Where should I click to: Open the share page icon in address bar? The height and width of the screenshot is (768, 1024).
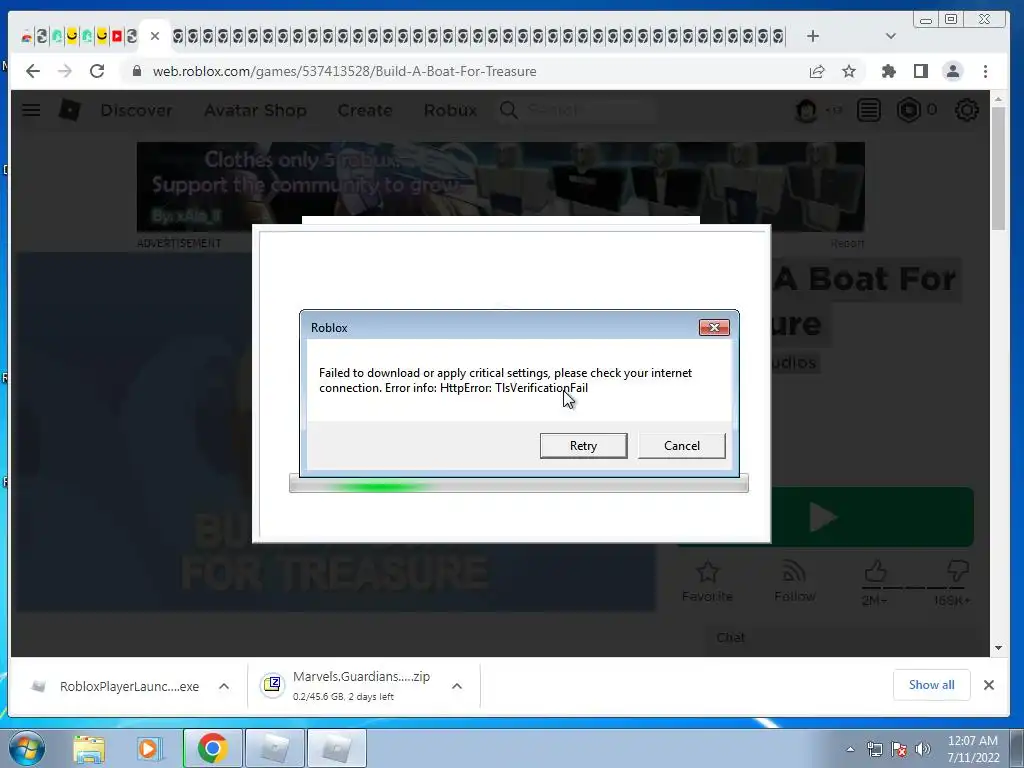tap(816, 71)
